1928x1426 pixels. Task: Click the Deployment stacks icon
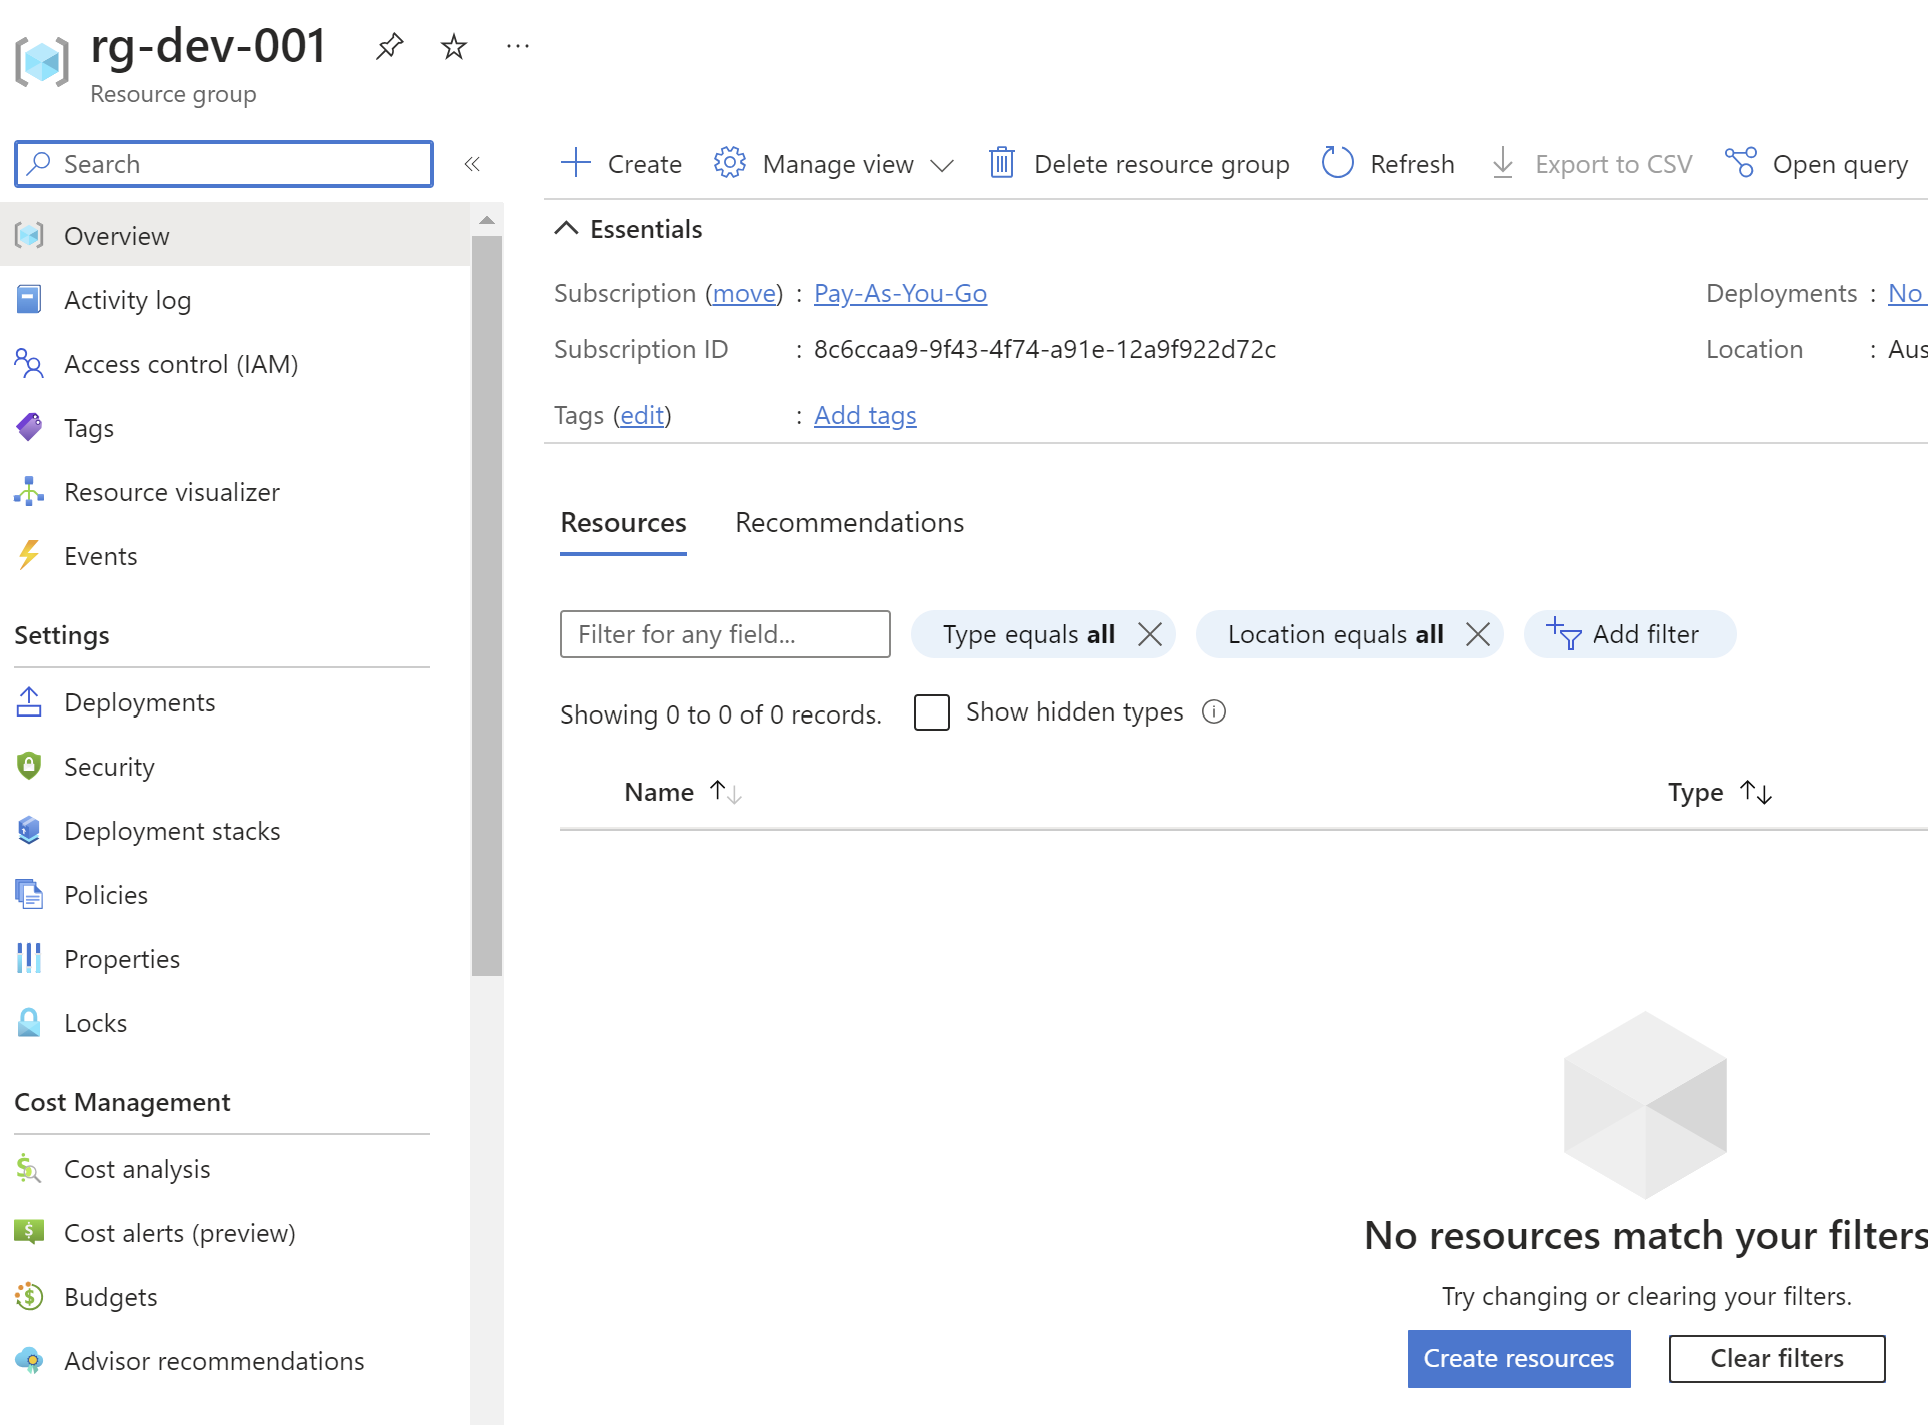point(29,830)
